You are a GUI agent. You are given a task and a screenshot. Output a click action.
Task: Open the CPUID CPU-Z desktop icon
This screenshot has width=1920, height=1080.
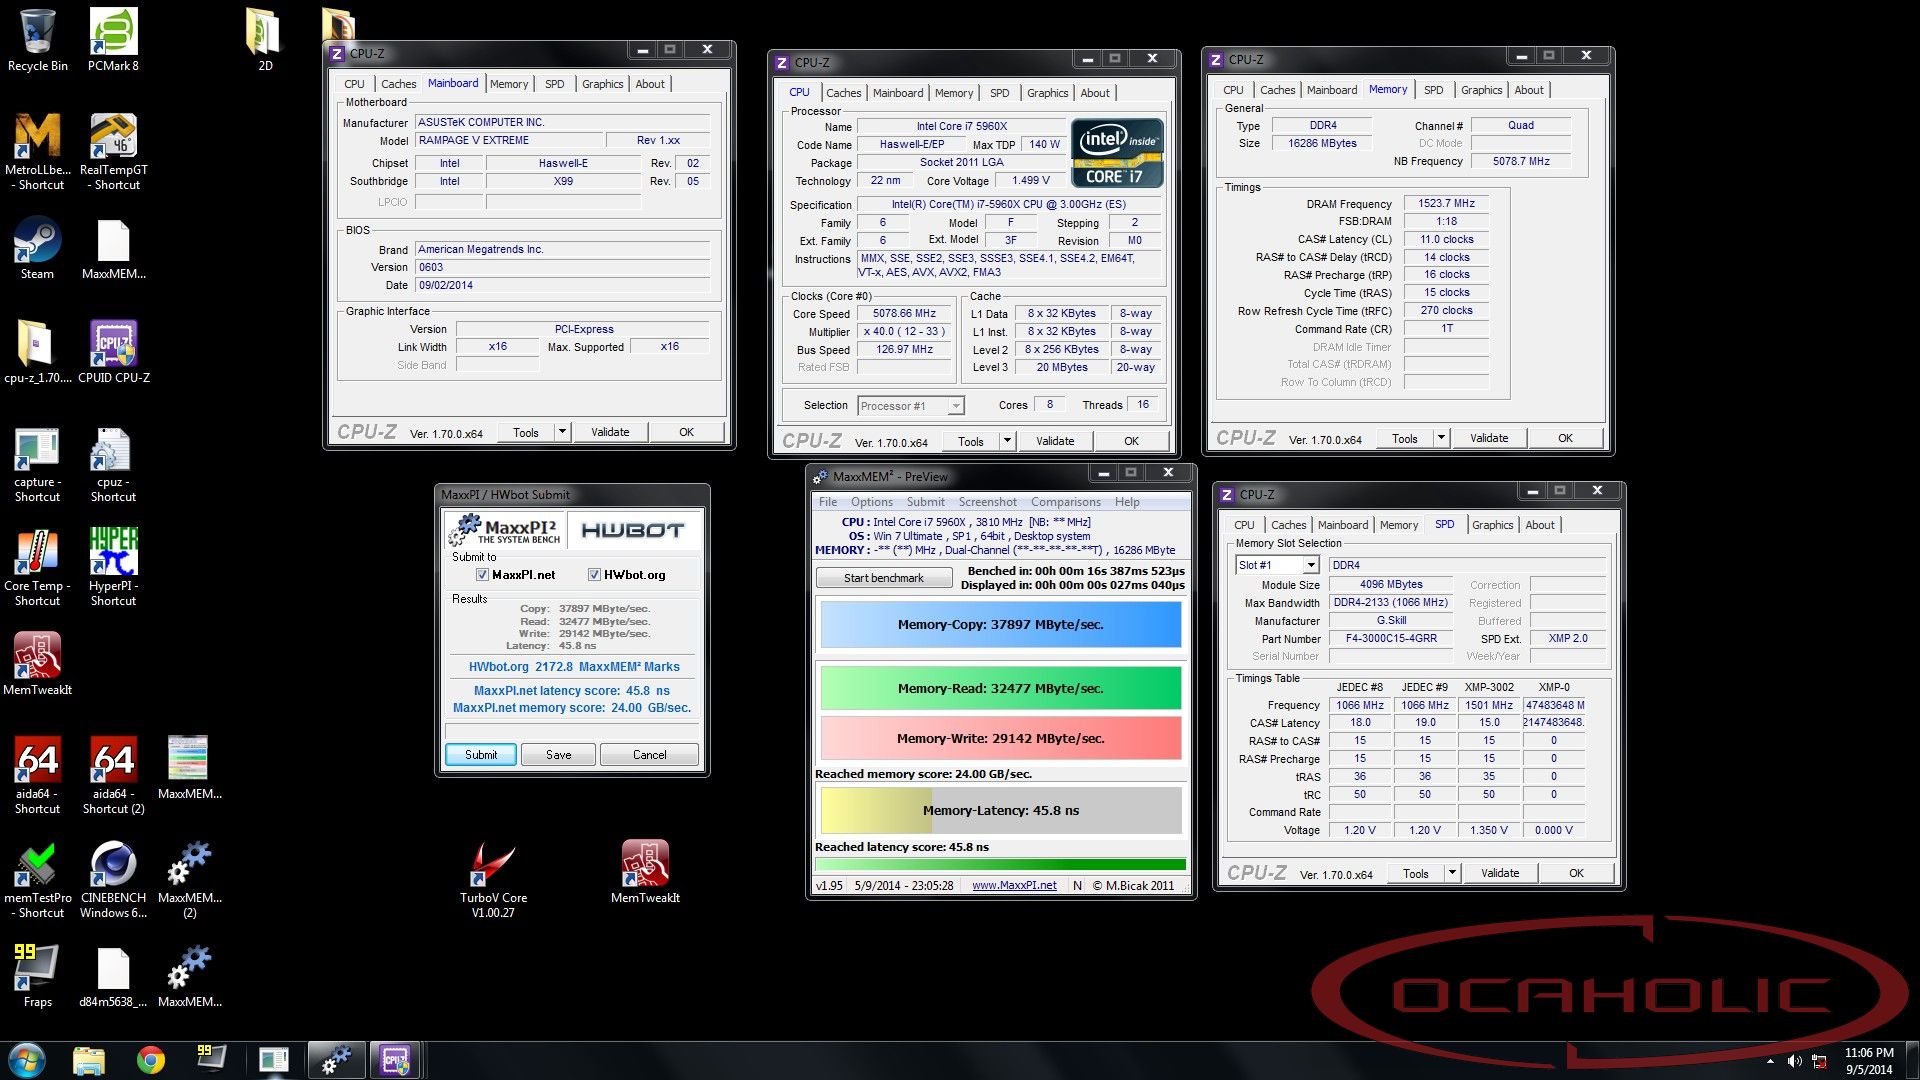(x=113, y=352)
